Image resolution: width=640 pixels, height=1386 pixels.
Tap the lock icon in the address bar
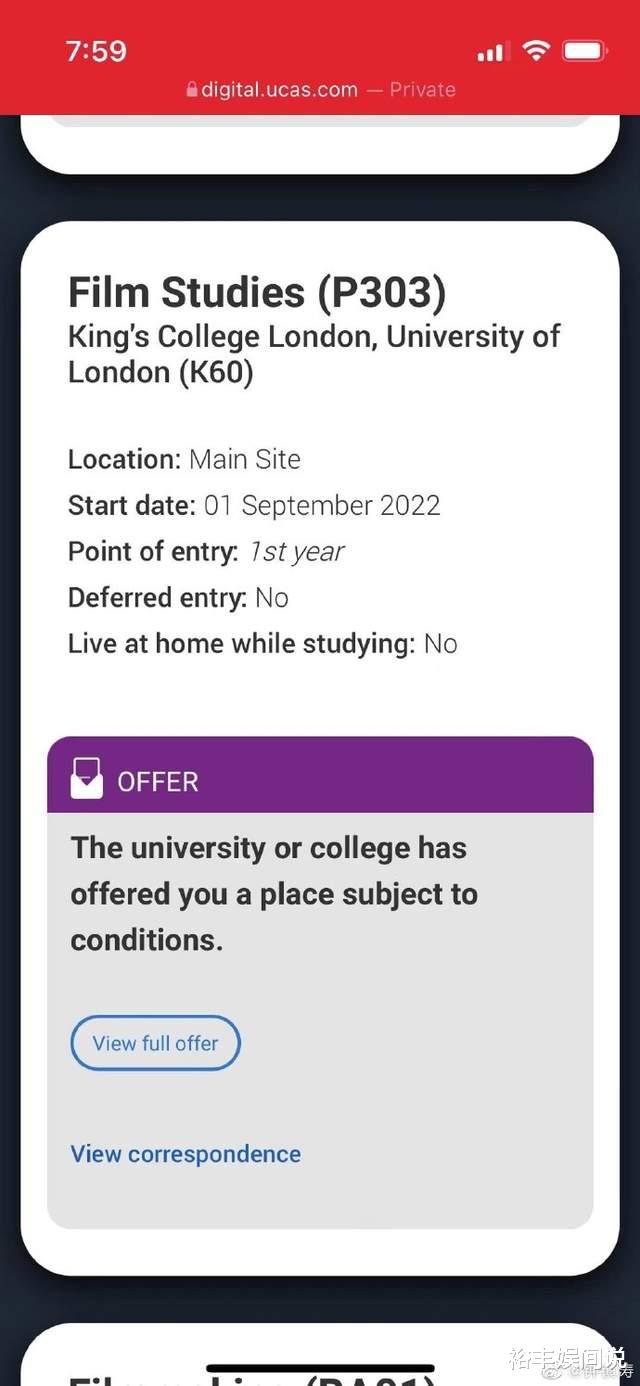[192, 90]
